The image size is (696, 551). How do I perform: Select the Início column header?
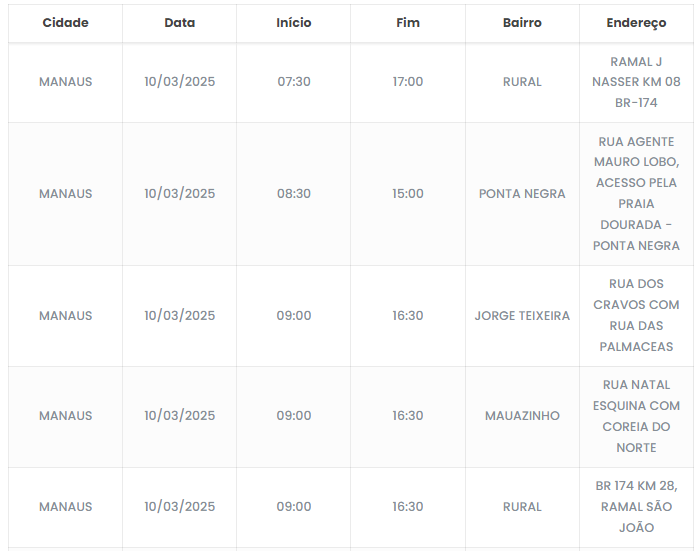[294, 22]
